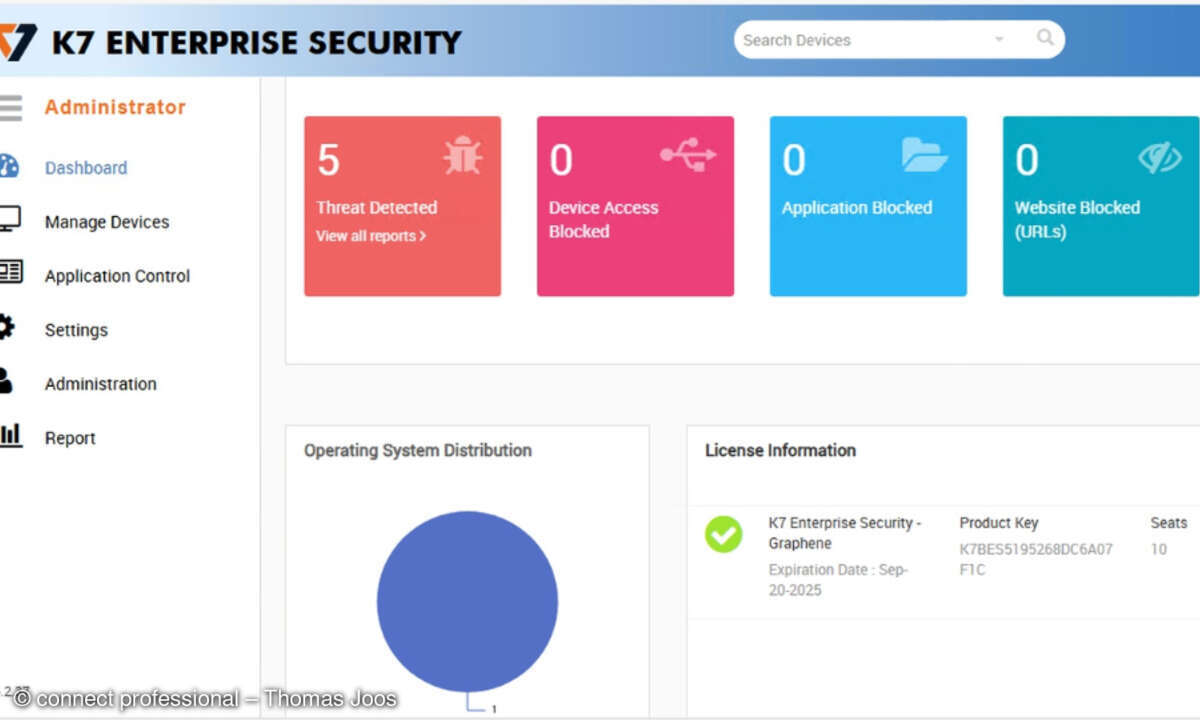Click the Website Blocked (URLs) label
Screen dimensions: 1200x720
(1077, 219)
